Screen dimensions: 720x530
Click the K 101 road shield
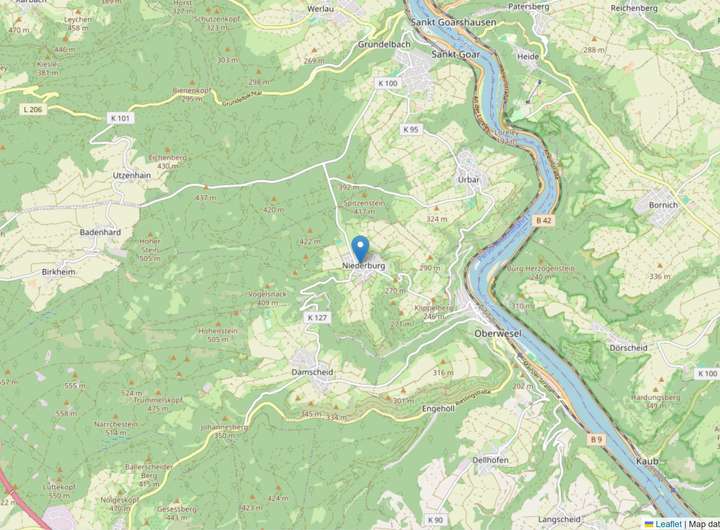(x=120, y=118)
